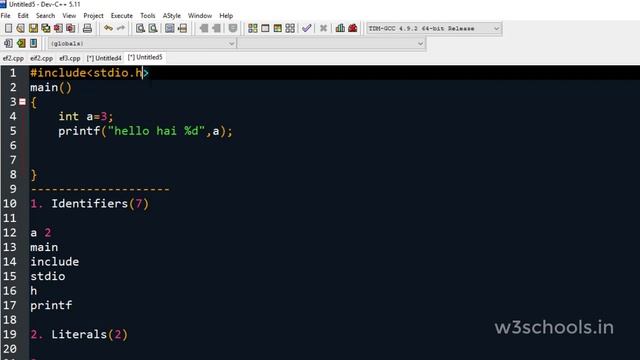
Task: Save the current file with Save icon
Action: [x=33, y=28]
